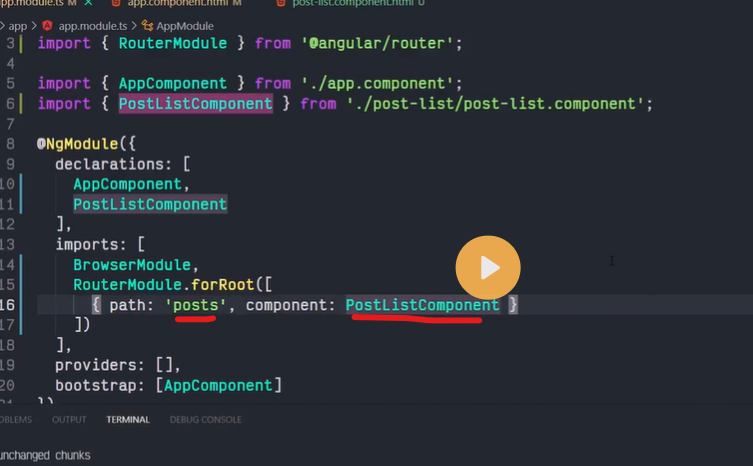Select the TERMINAL panel tab
Image resolution: width=753 pixels, height=466 pixels.
tap(128, 419)
